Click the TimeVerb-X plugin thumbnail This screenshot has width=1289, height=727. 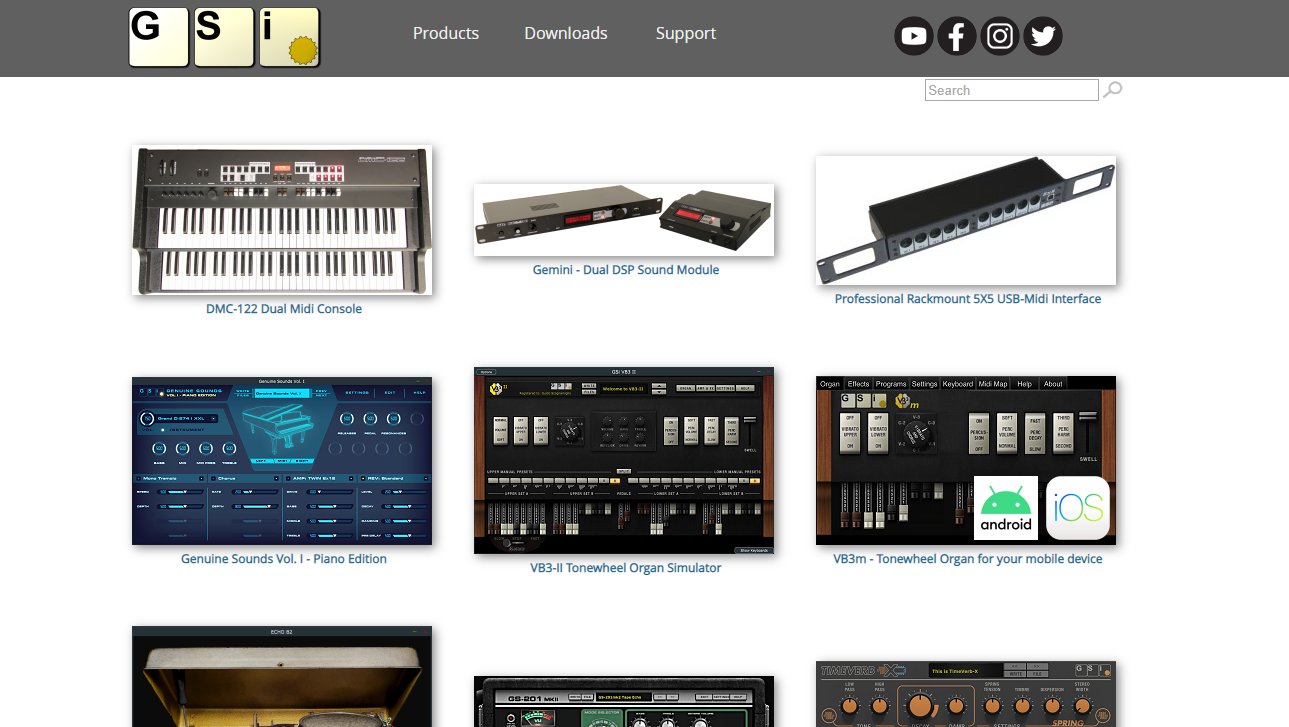966,694
